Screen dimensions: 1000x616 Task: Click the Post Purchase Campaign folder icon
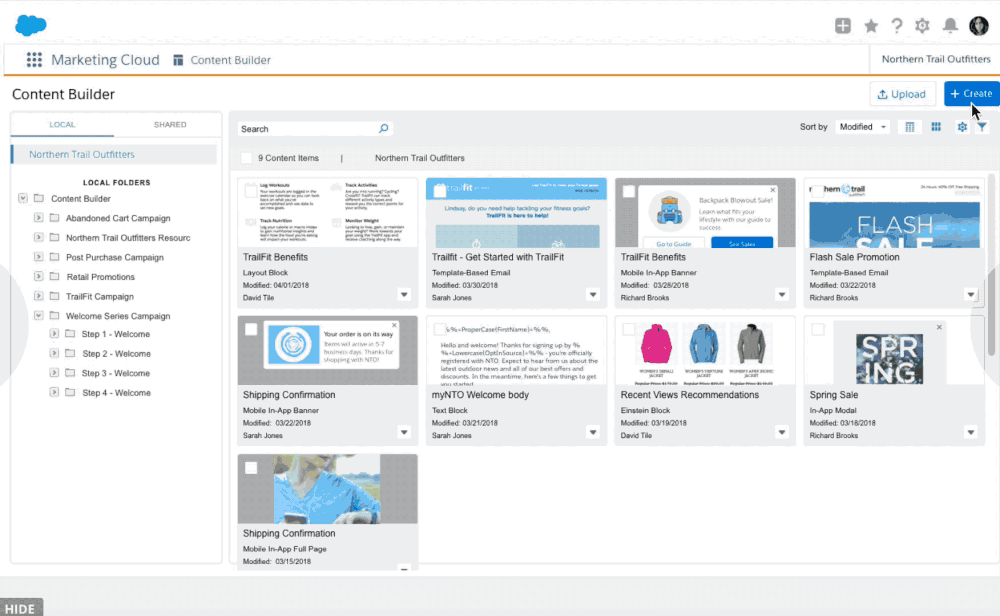point(54,257)
